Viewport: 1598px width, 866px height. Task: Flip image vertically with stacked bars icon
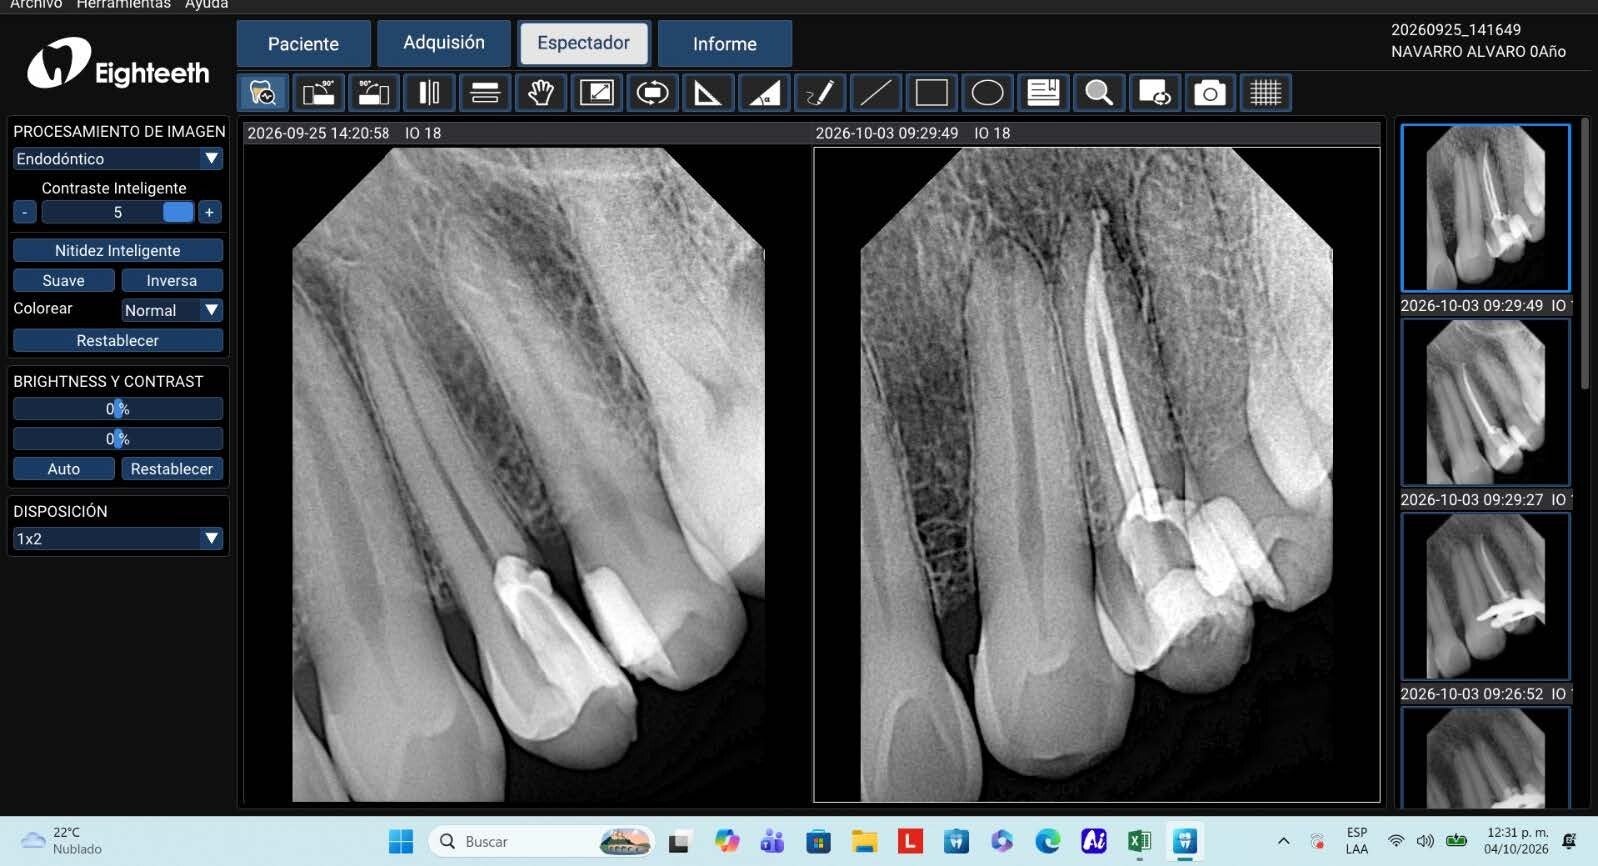[485, 93]
